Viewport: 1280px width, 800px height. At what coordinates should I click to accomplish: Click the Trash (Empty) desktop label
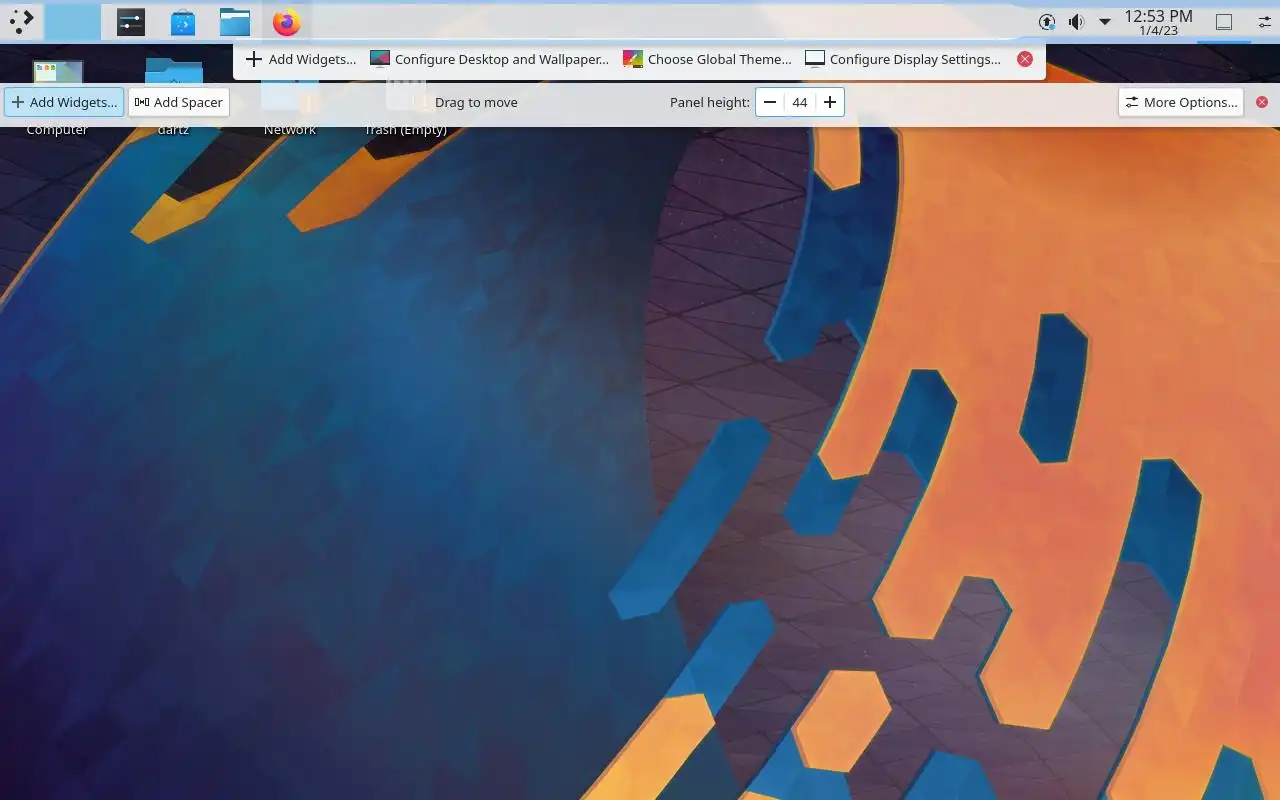405,129
